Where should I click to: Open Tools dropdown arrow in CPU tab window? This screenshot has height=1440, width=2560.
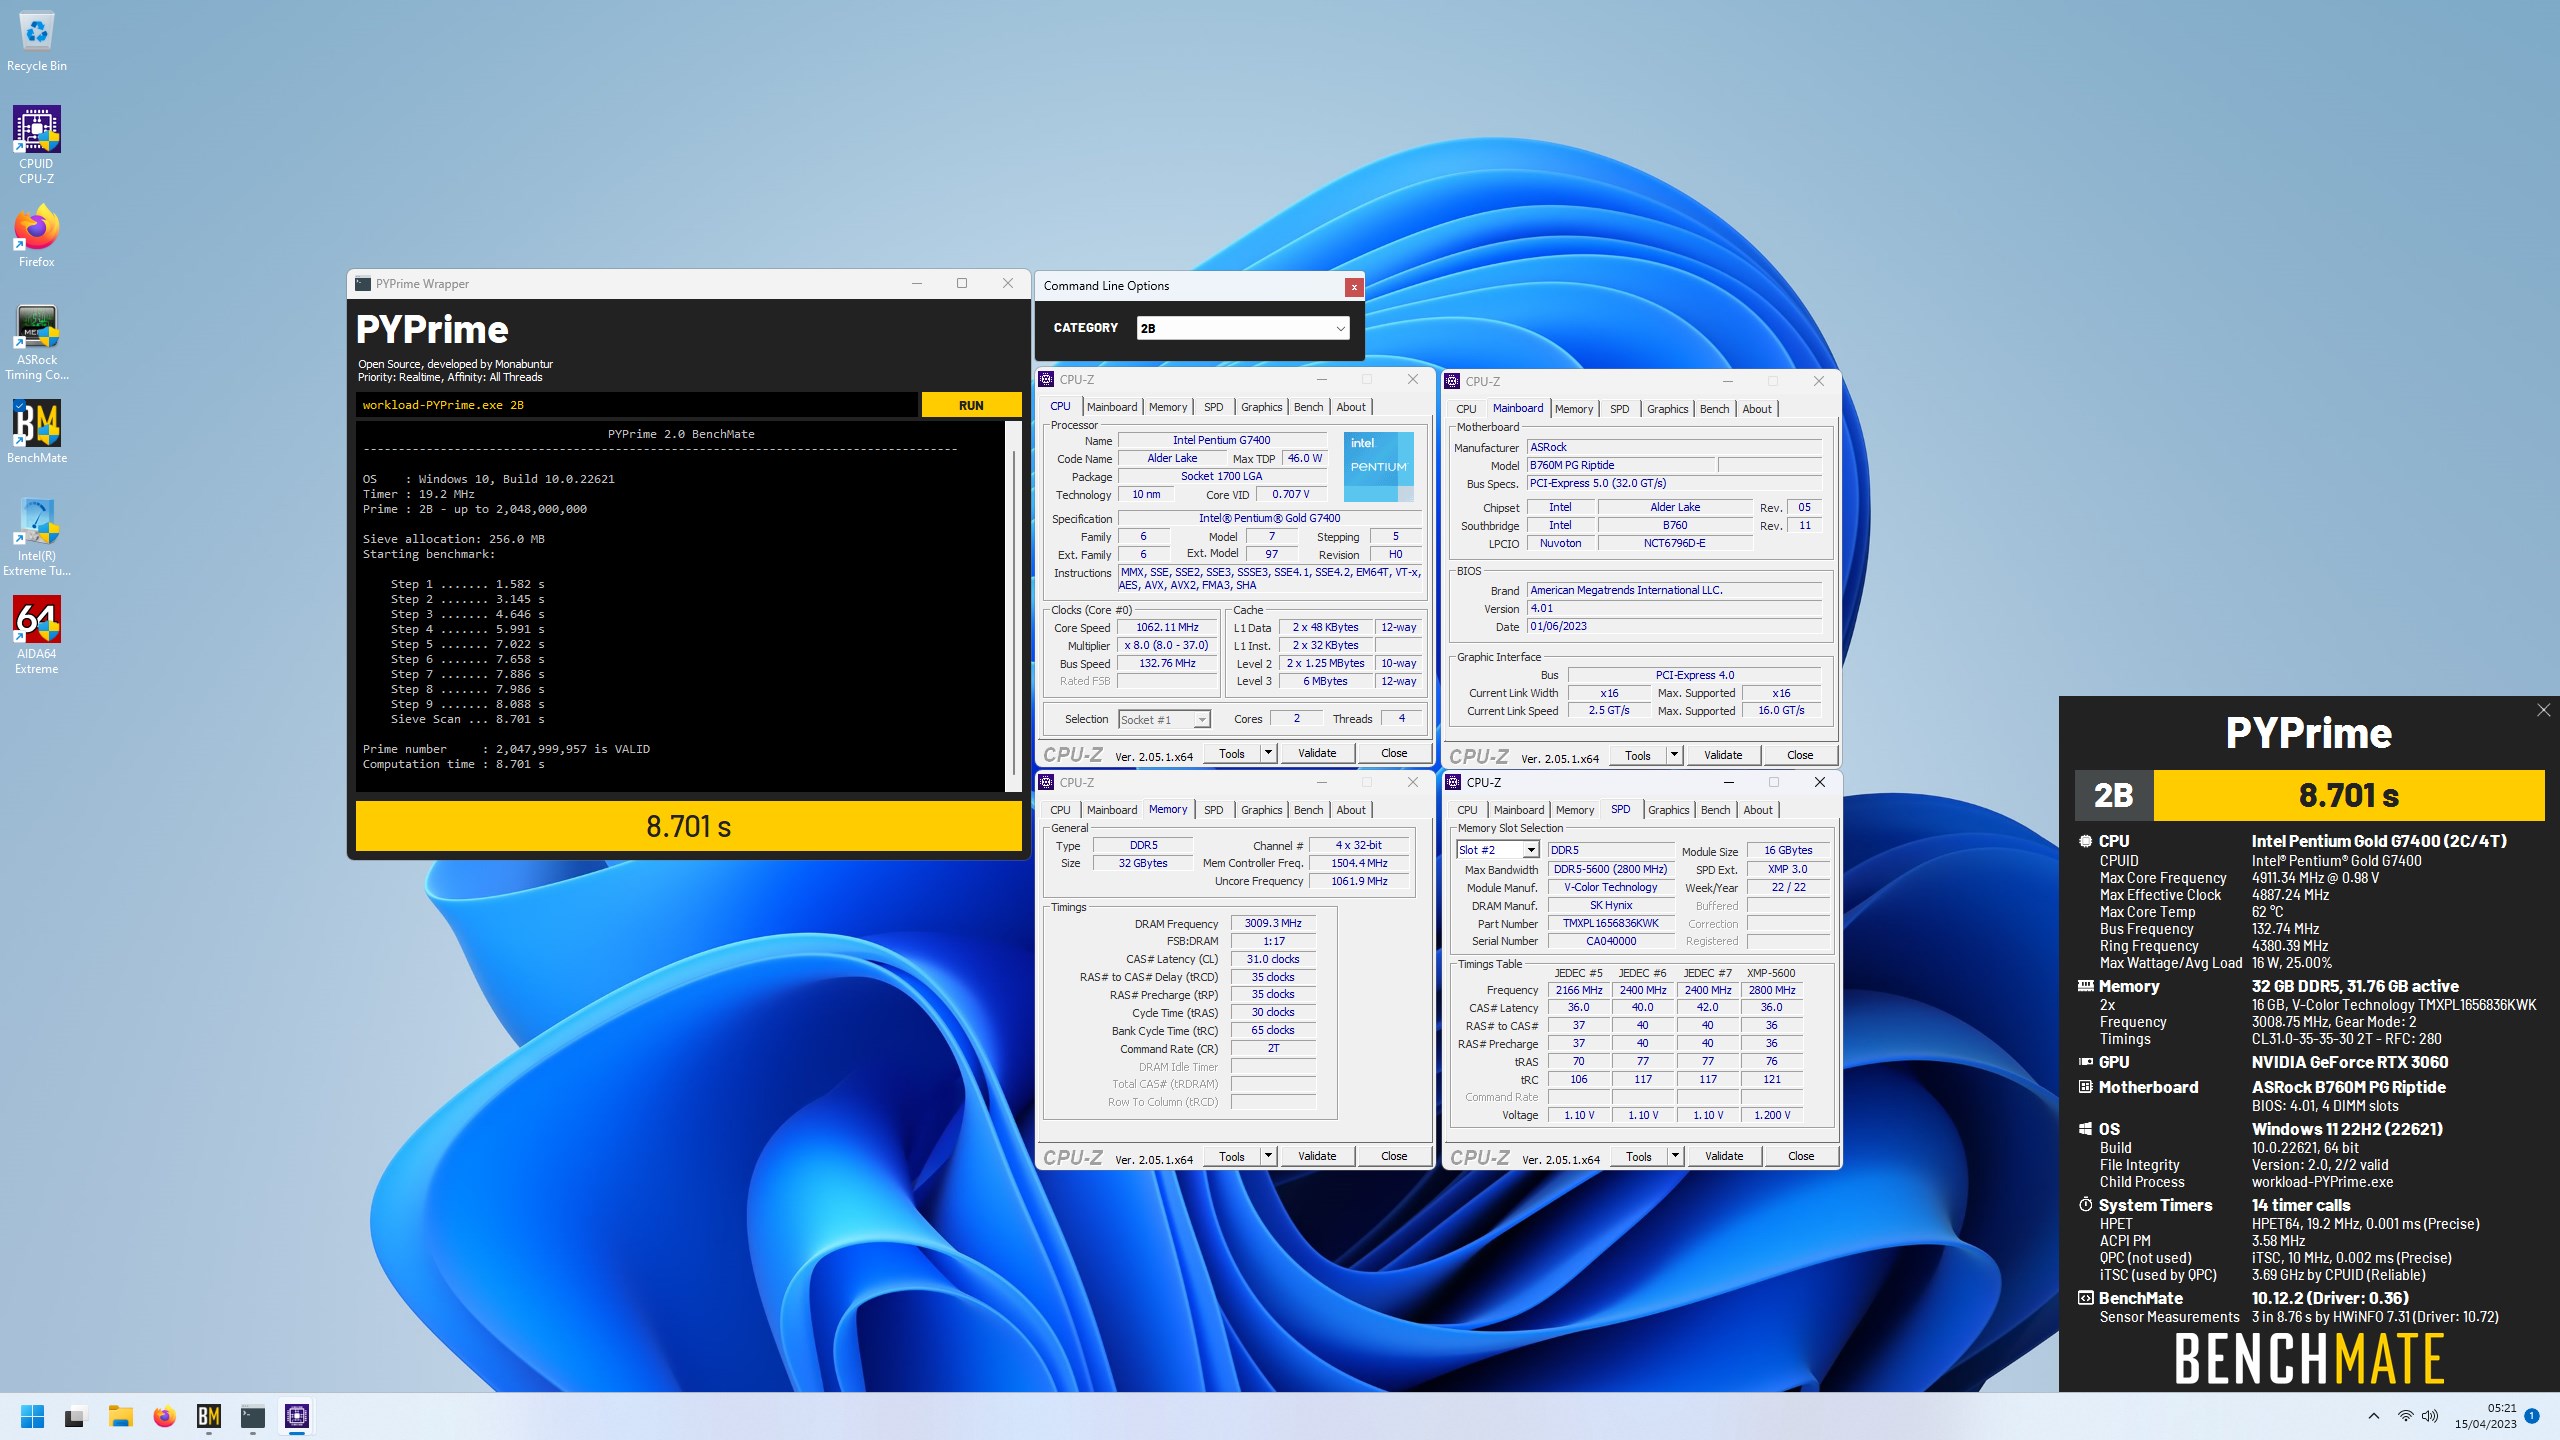(1268, 754)
